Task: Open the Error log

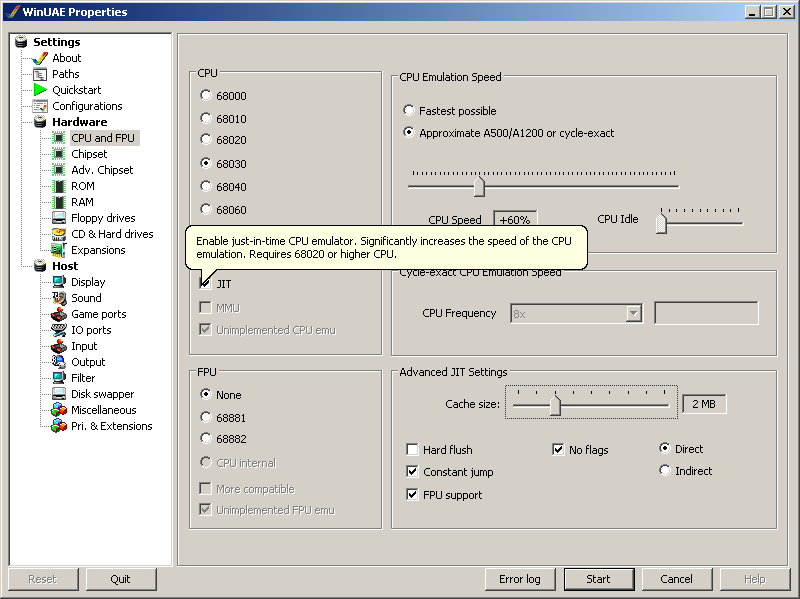Action: tap(520, 579)
